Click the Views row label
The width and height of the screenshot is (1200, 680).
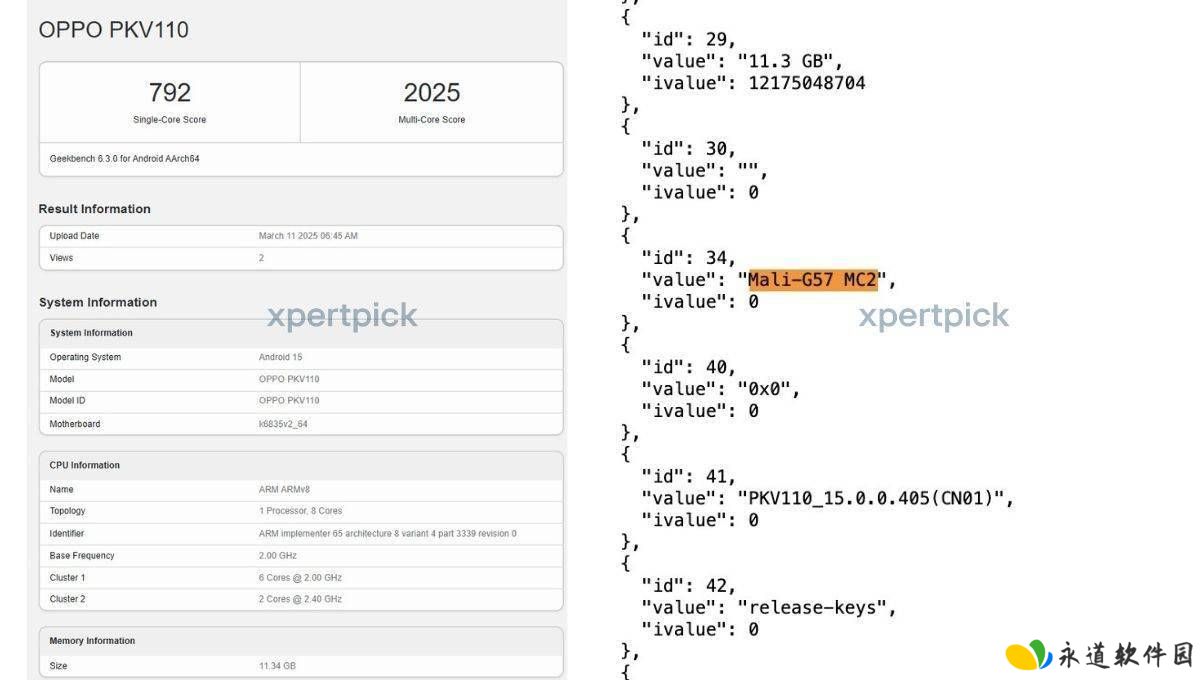point(61,258)
